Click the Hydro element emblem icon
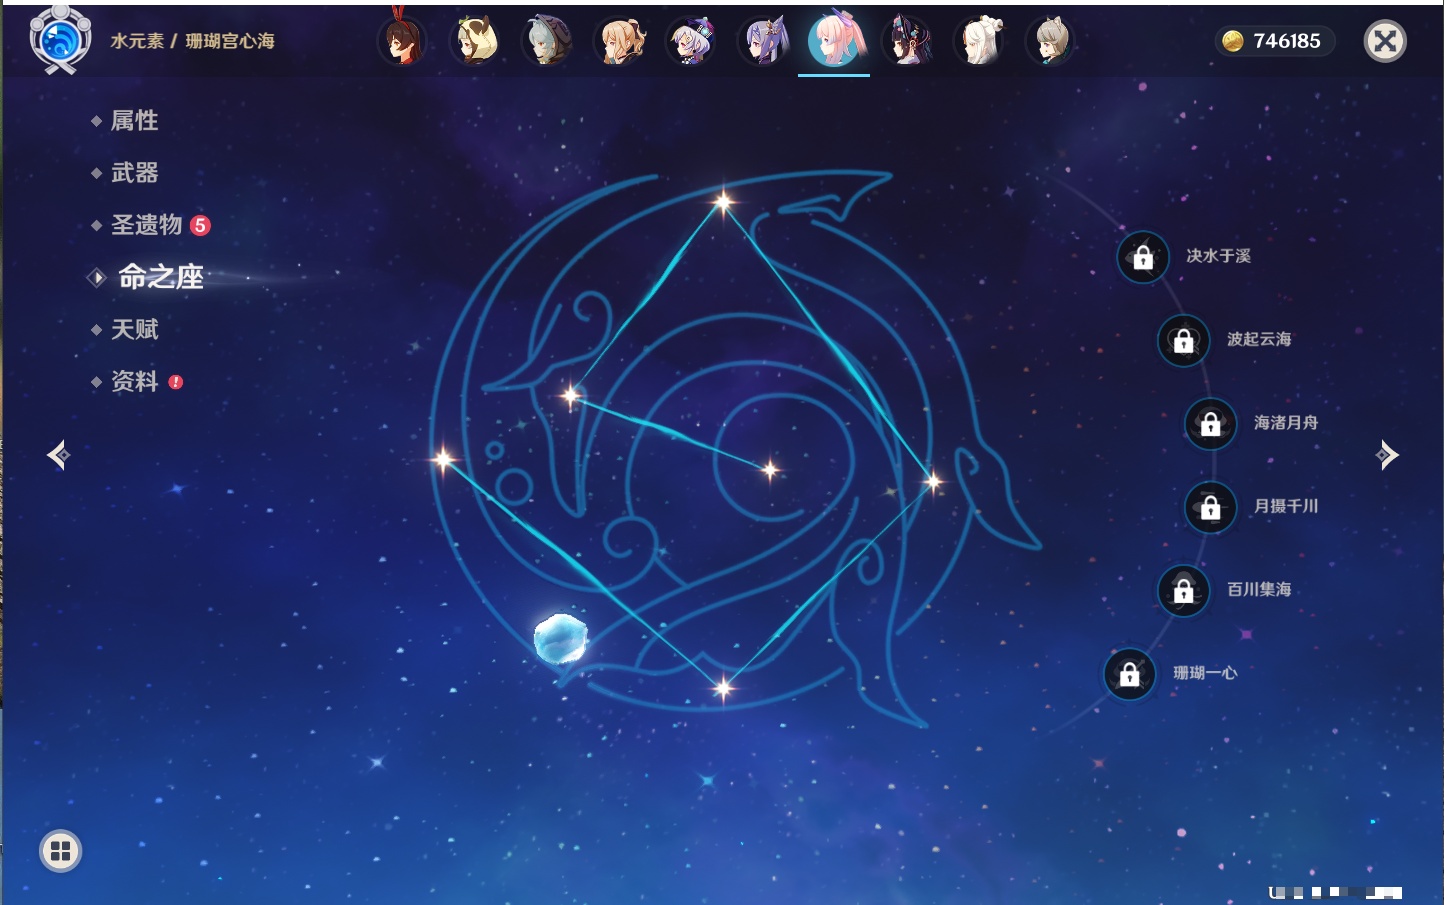Image resolution: width=1444 pixels, height=905 pixels. coord(60,39)
